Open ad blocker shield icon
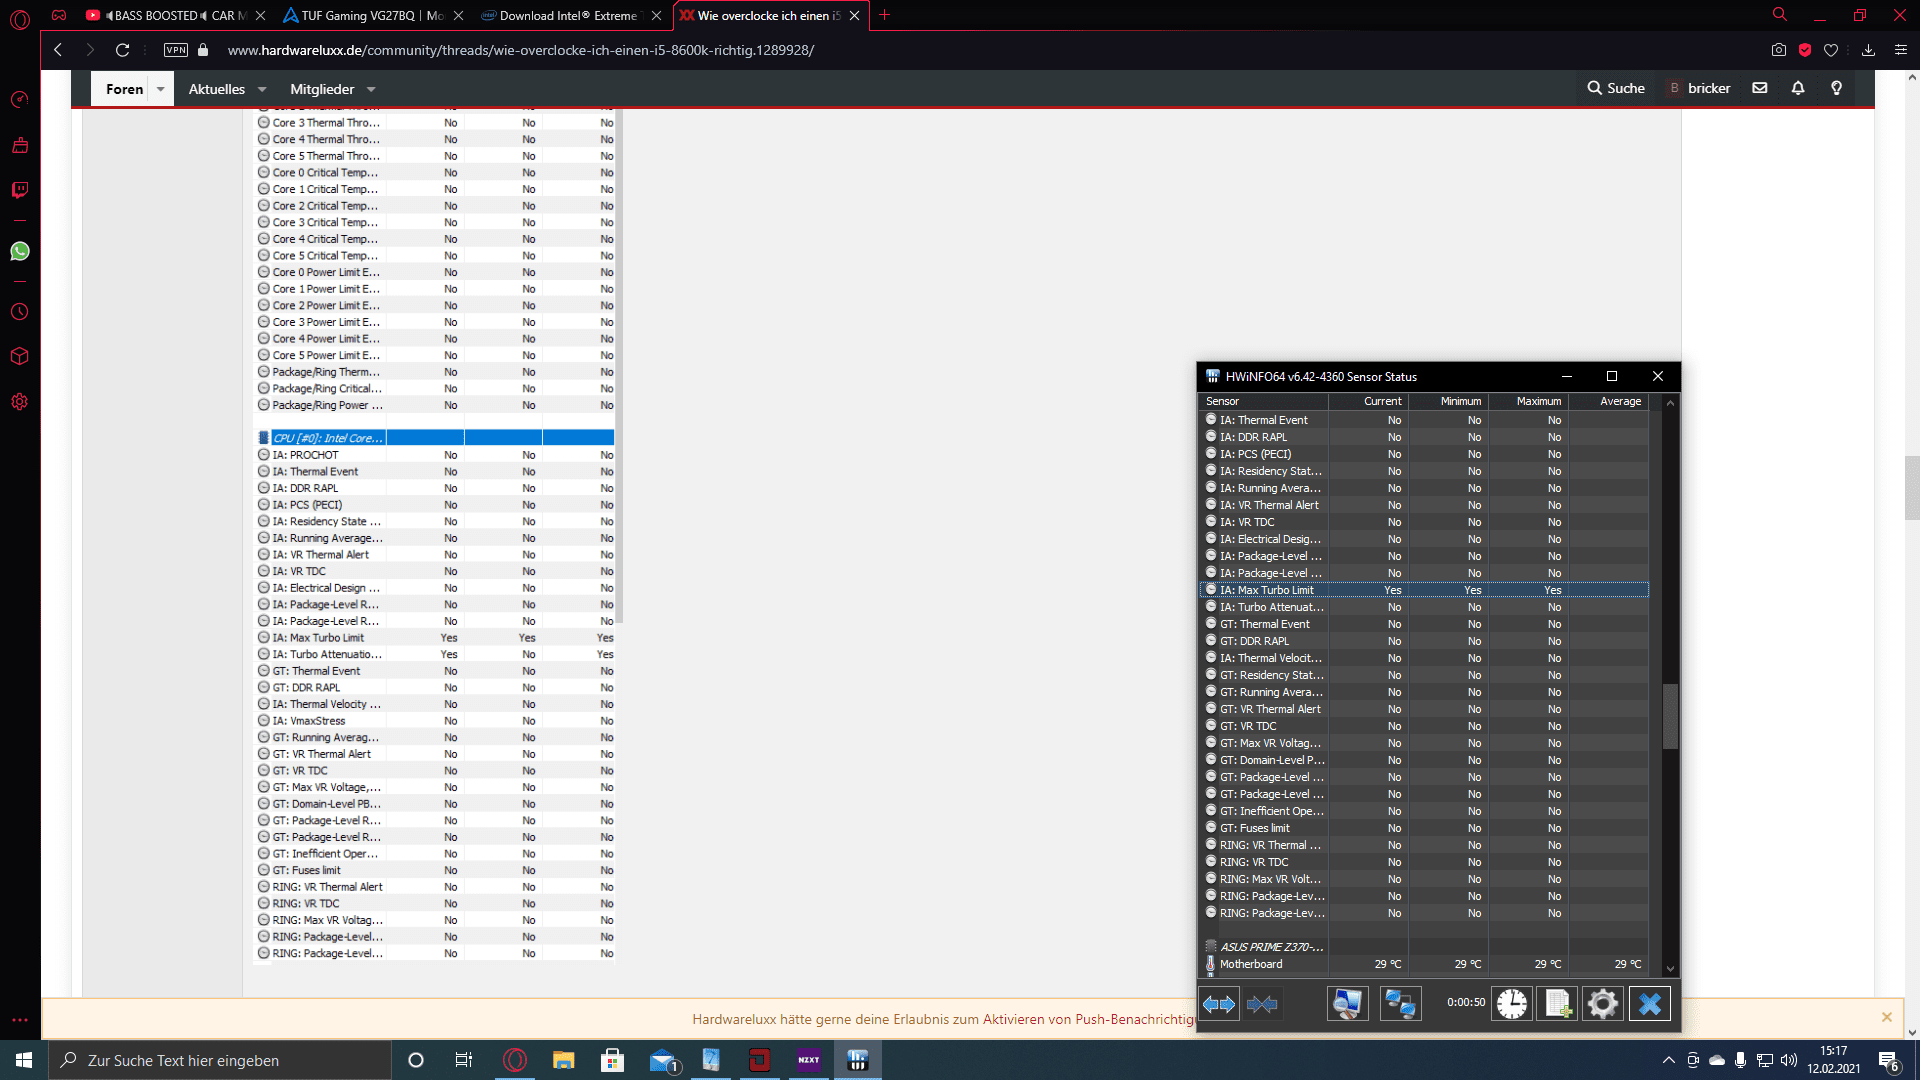The height and width of the screenshot is (1080, 1920). pyautogui.click(x=1805, y=50)
